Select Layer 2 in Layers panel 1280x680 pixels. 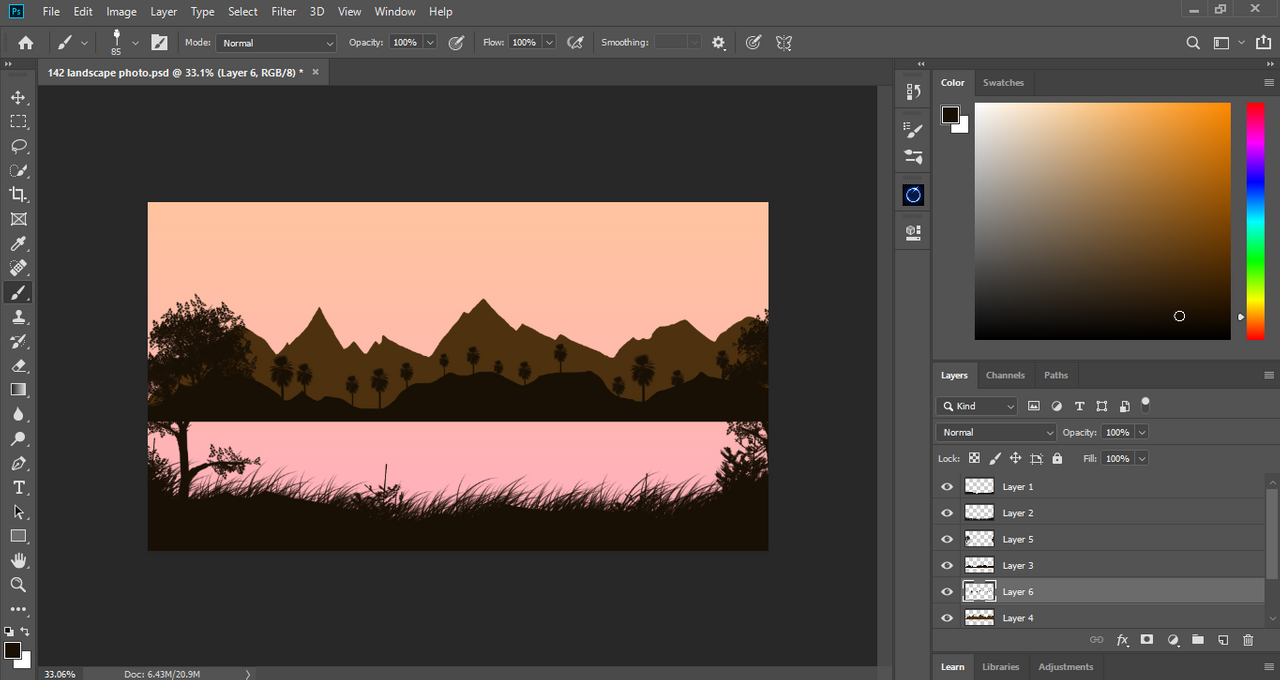[x=1018, y=513]
